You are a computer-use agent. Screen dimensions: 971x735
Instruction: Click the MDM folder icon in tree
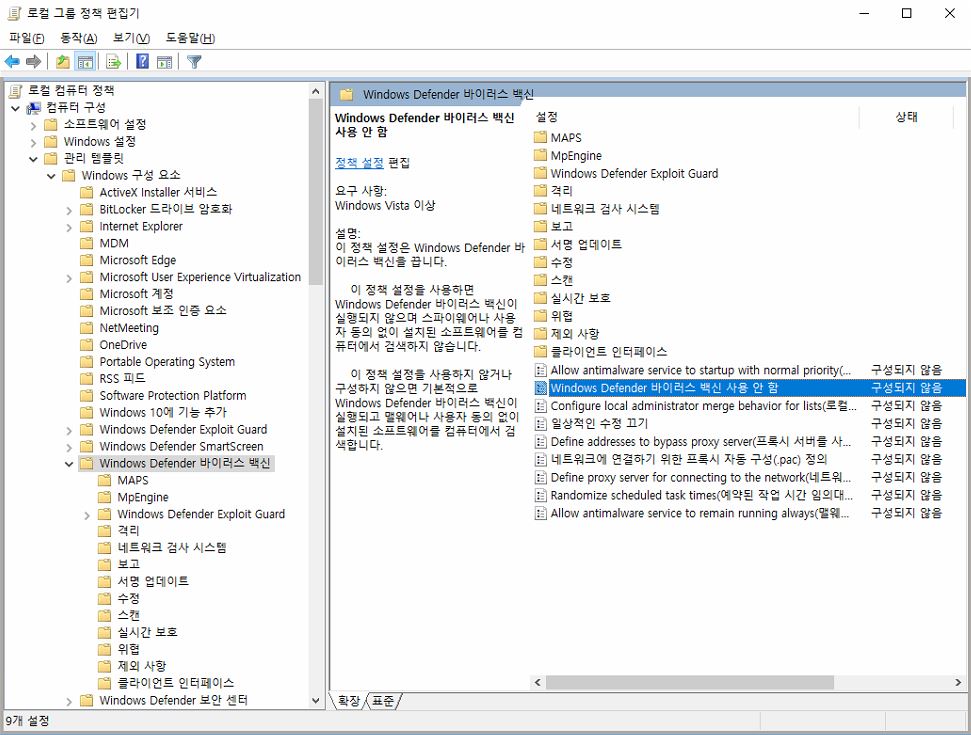(87, 243)
